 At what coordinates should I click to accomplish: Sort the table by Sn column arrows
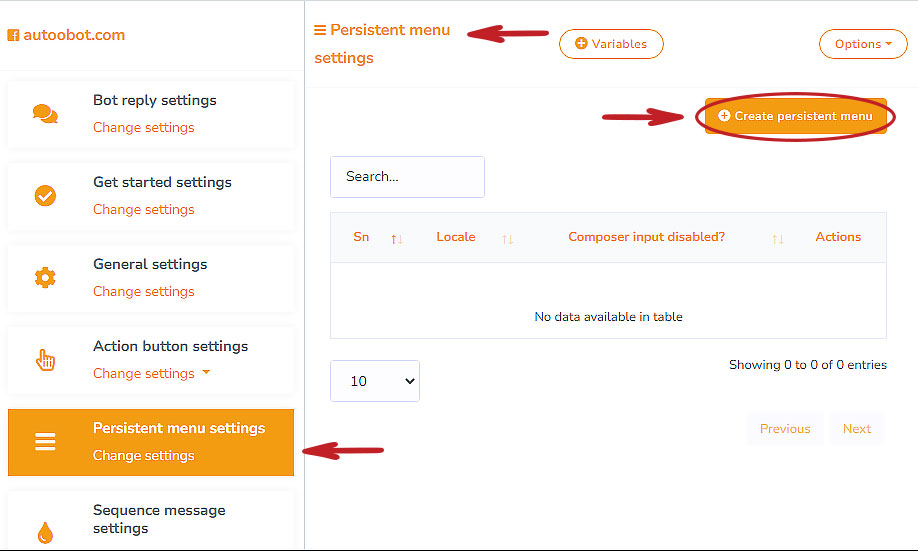coord(397,239)
